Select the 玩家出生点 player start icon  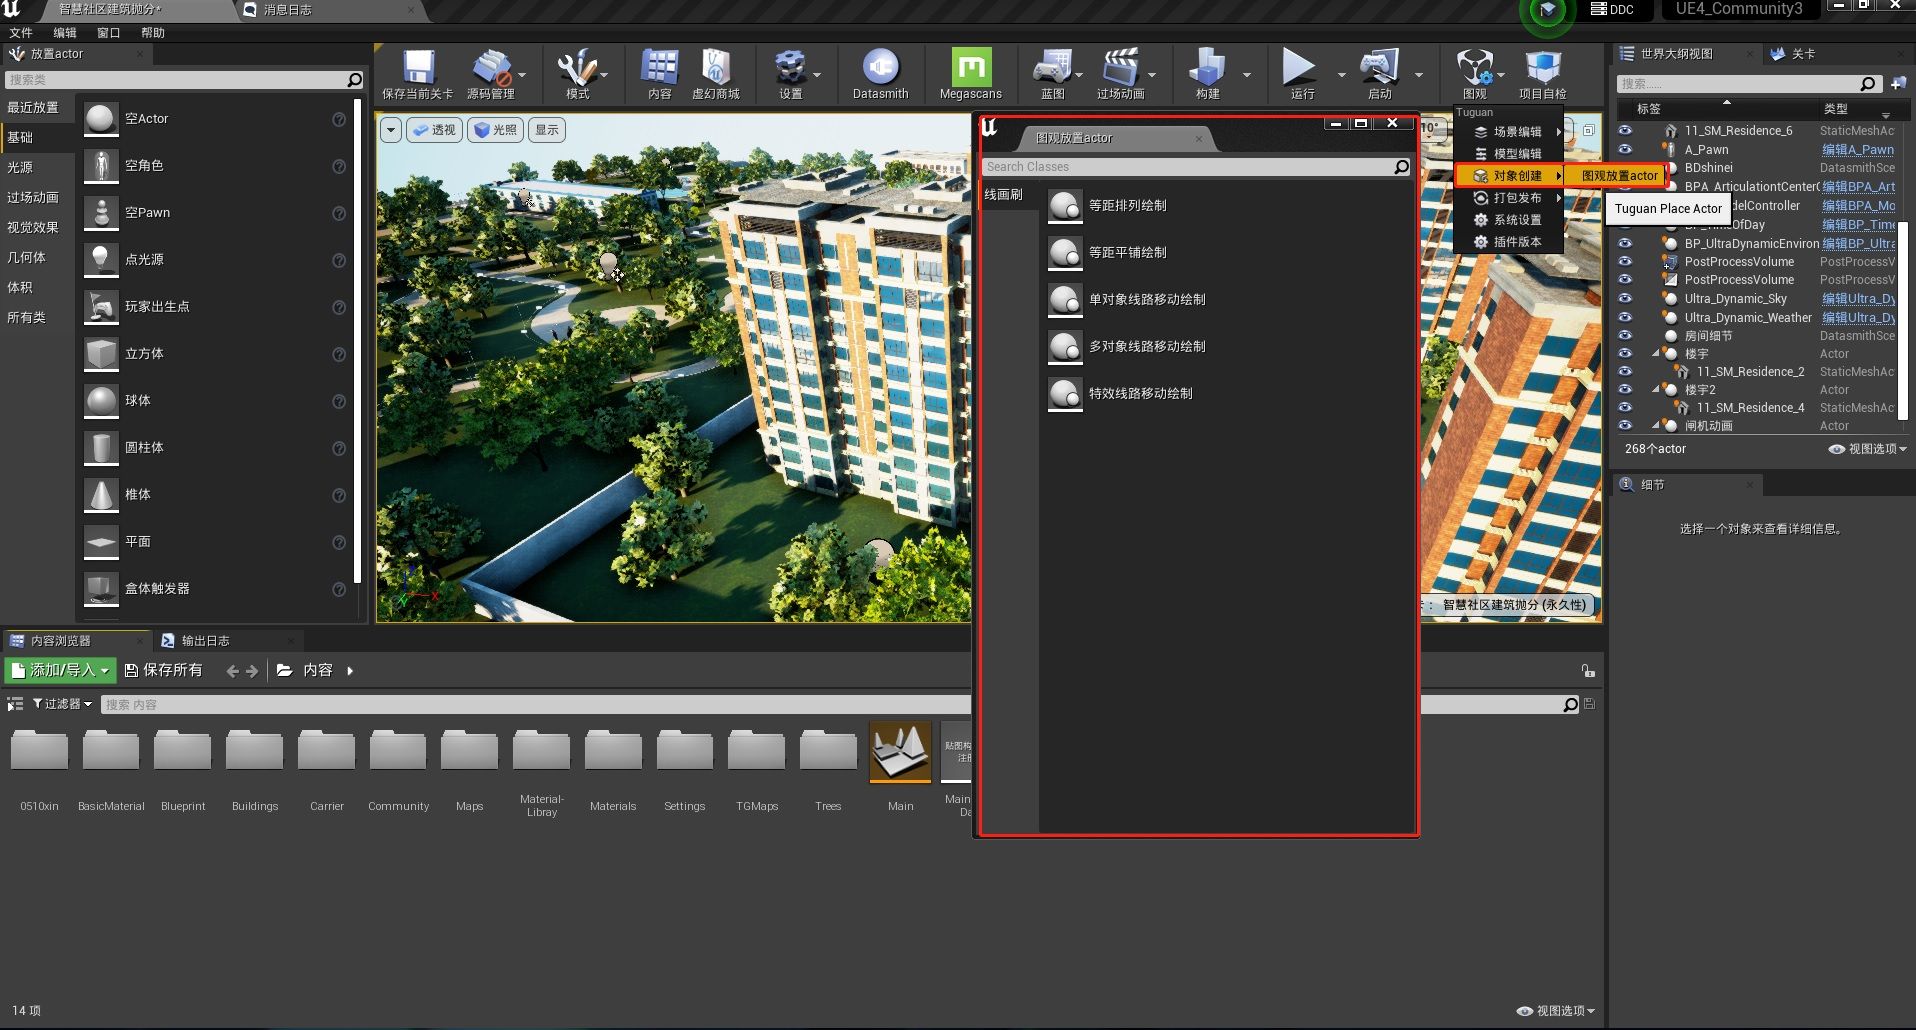(x=101, y=307)
